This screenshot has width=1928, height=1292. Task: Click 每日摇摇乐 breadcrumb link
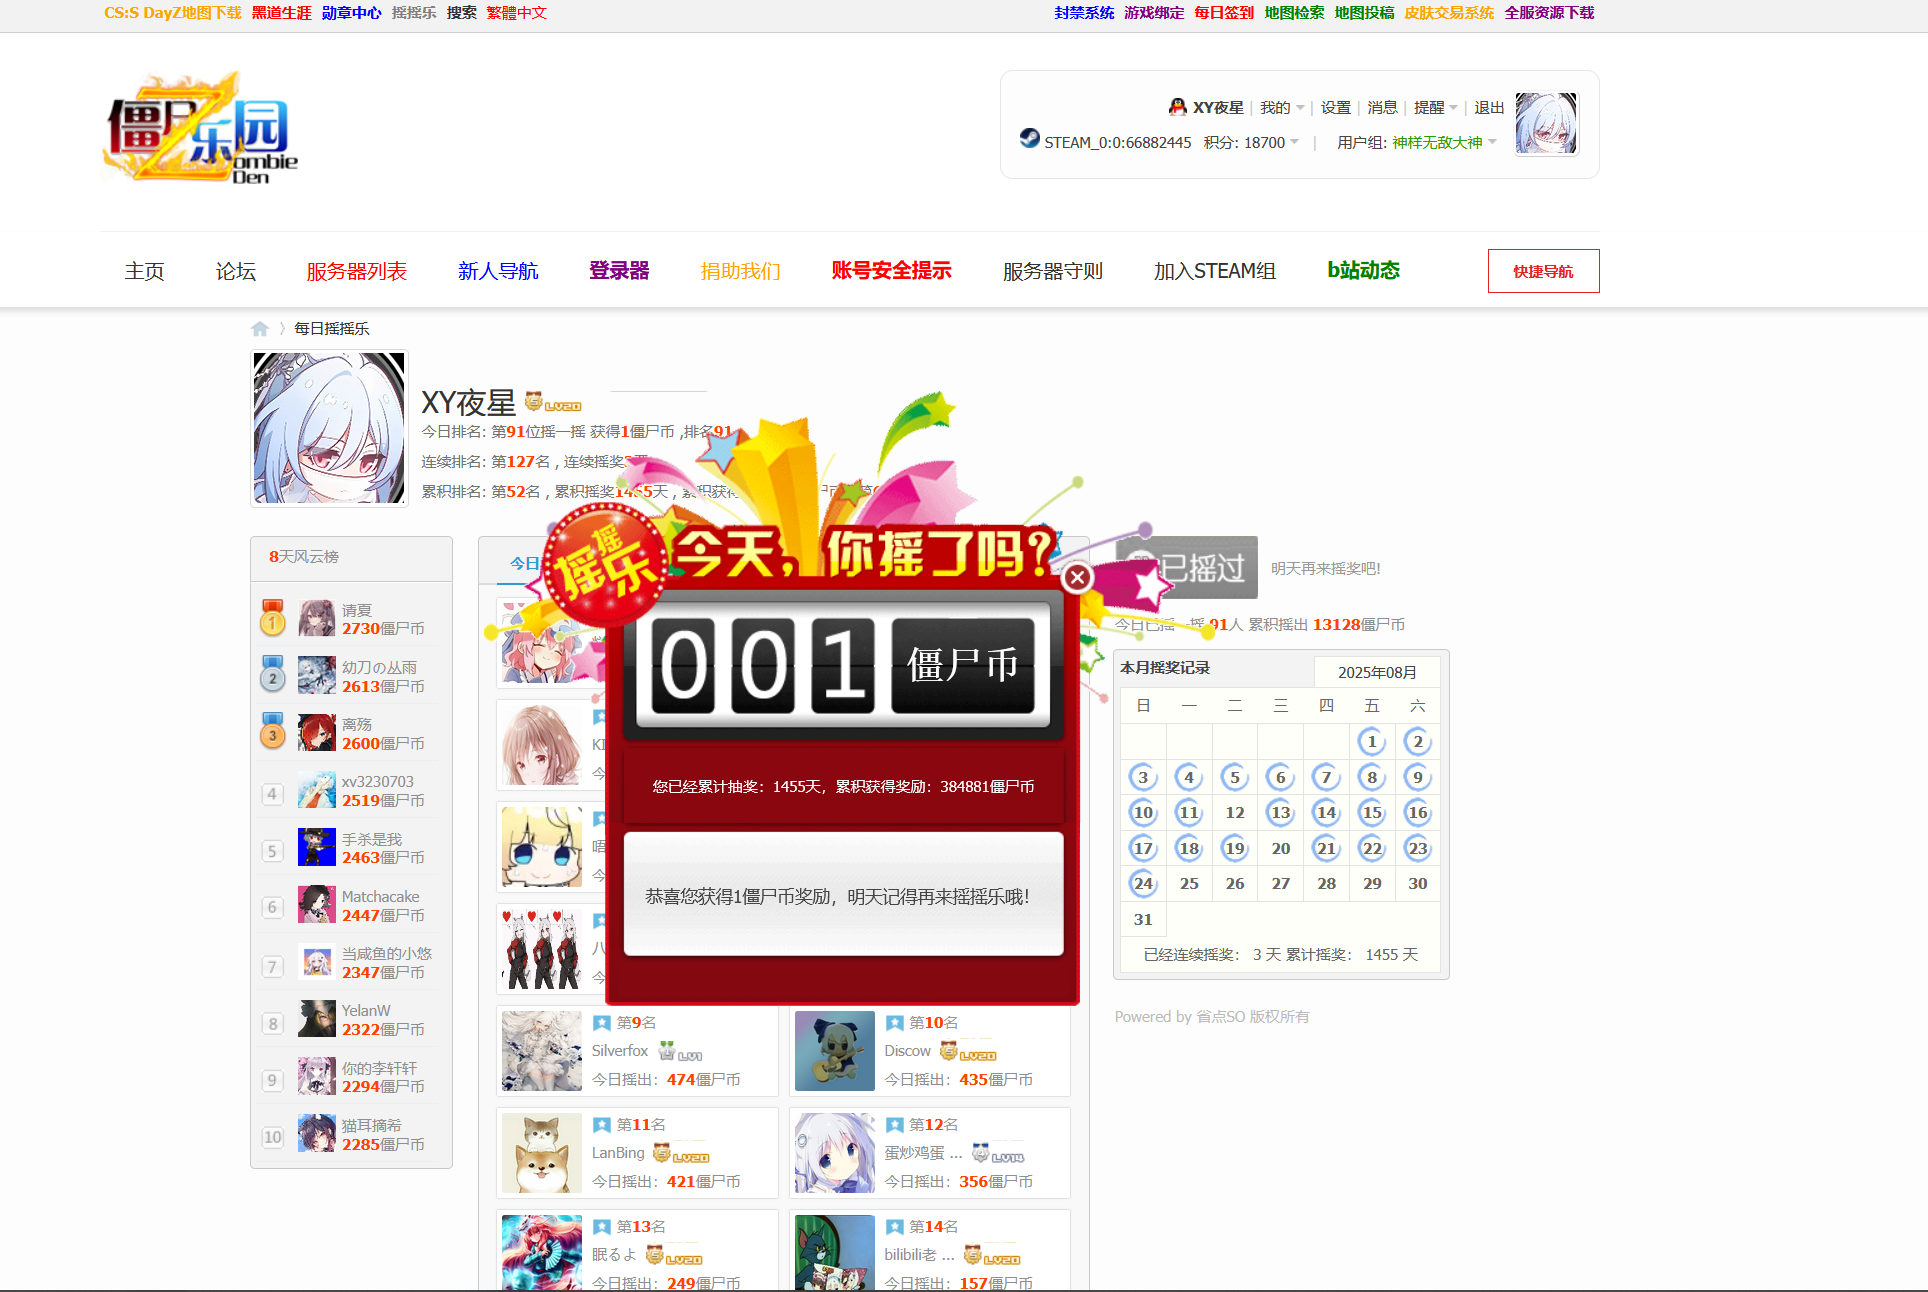click(331, 329)
